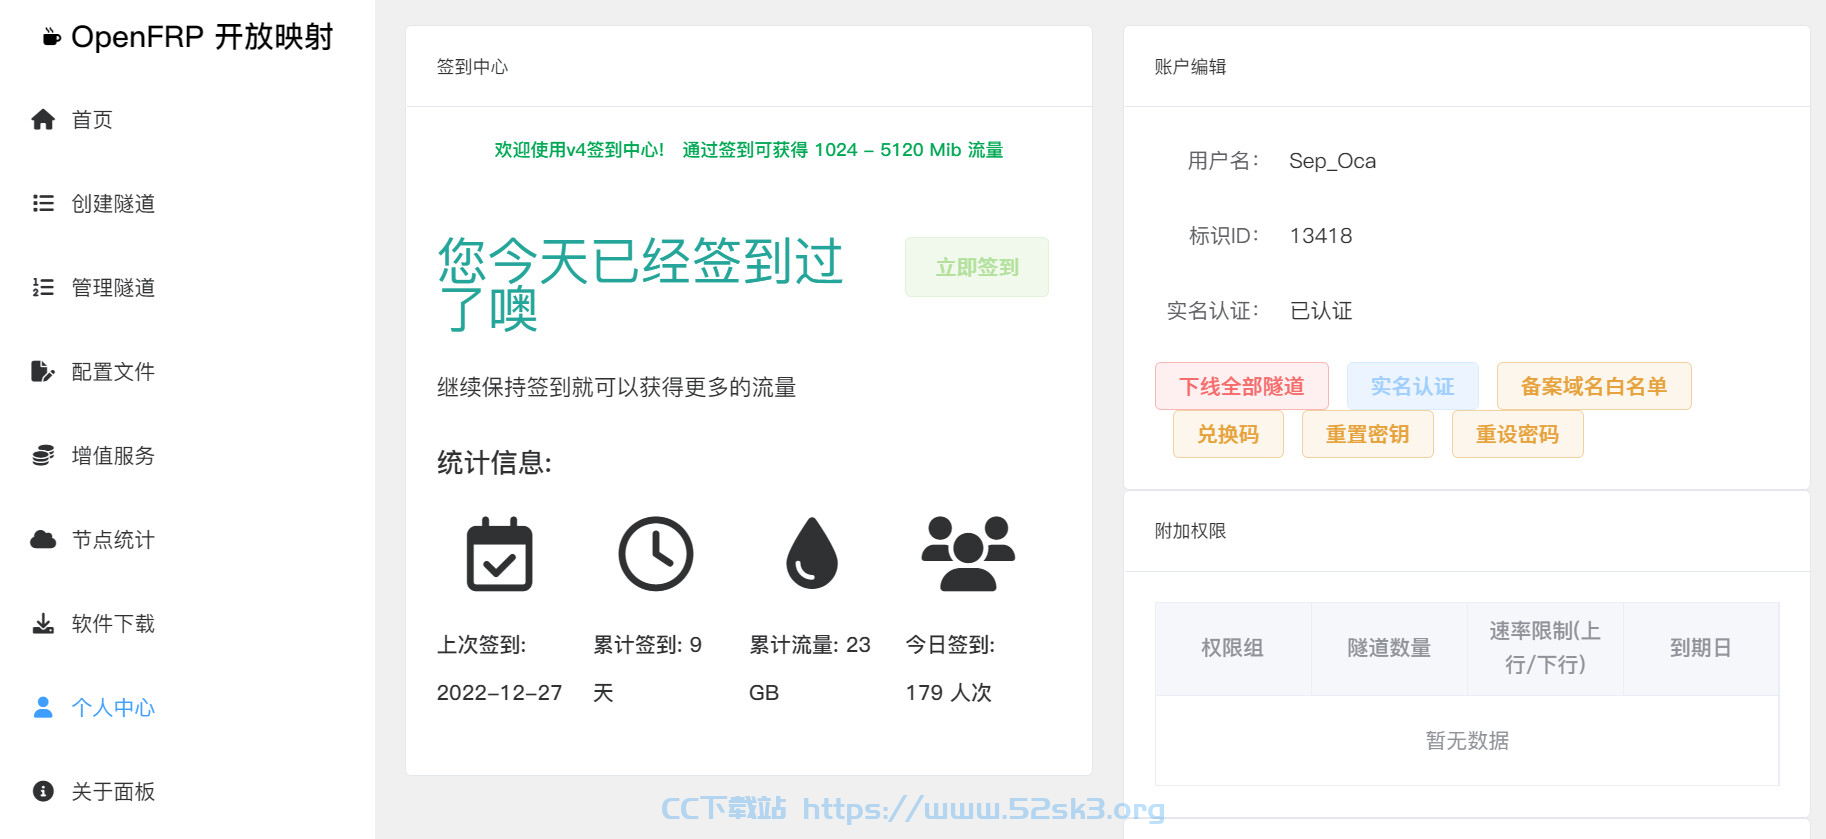This screenshot has width=1826, height=839.
Task: Click the 立即签到 button
Action: (977, 267)
